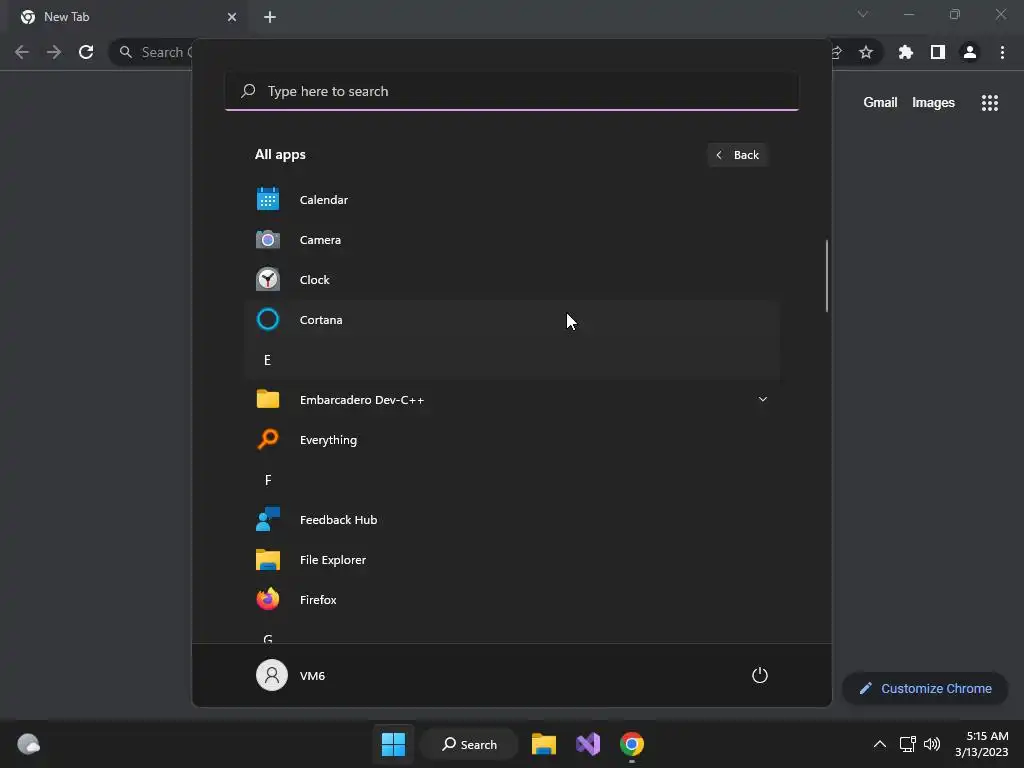
Task: Launch Cortana via its ring icon
Action: pyautogui.click(x=268, y=319)
